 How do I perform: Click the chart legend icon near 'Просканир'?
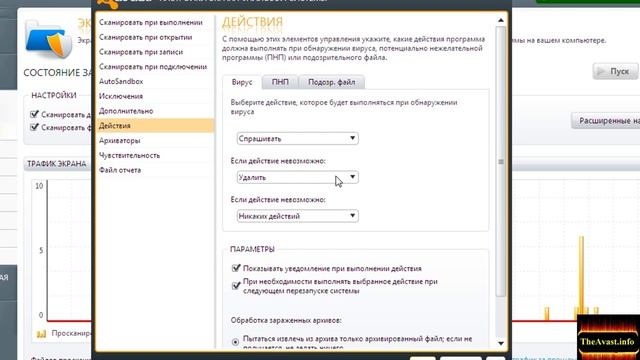[41, 334]
